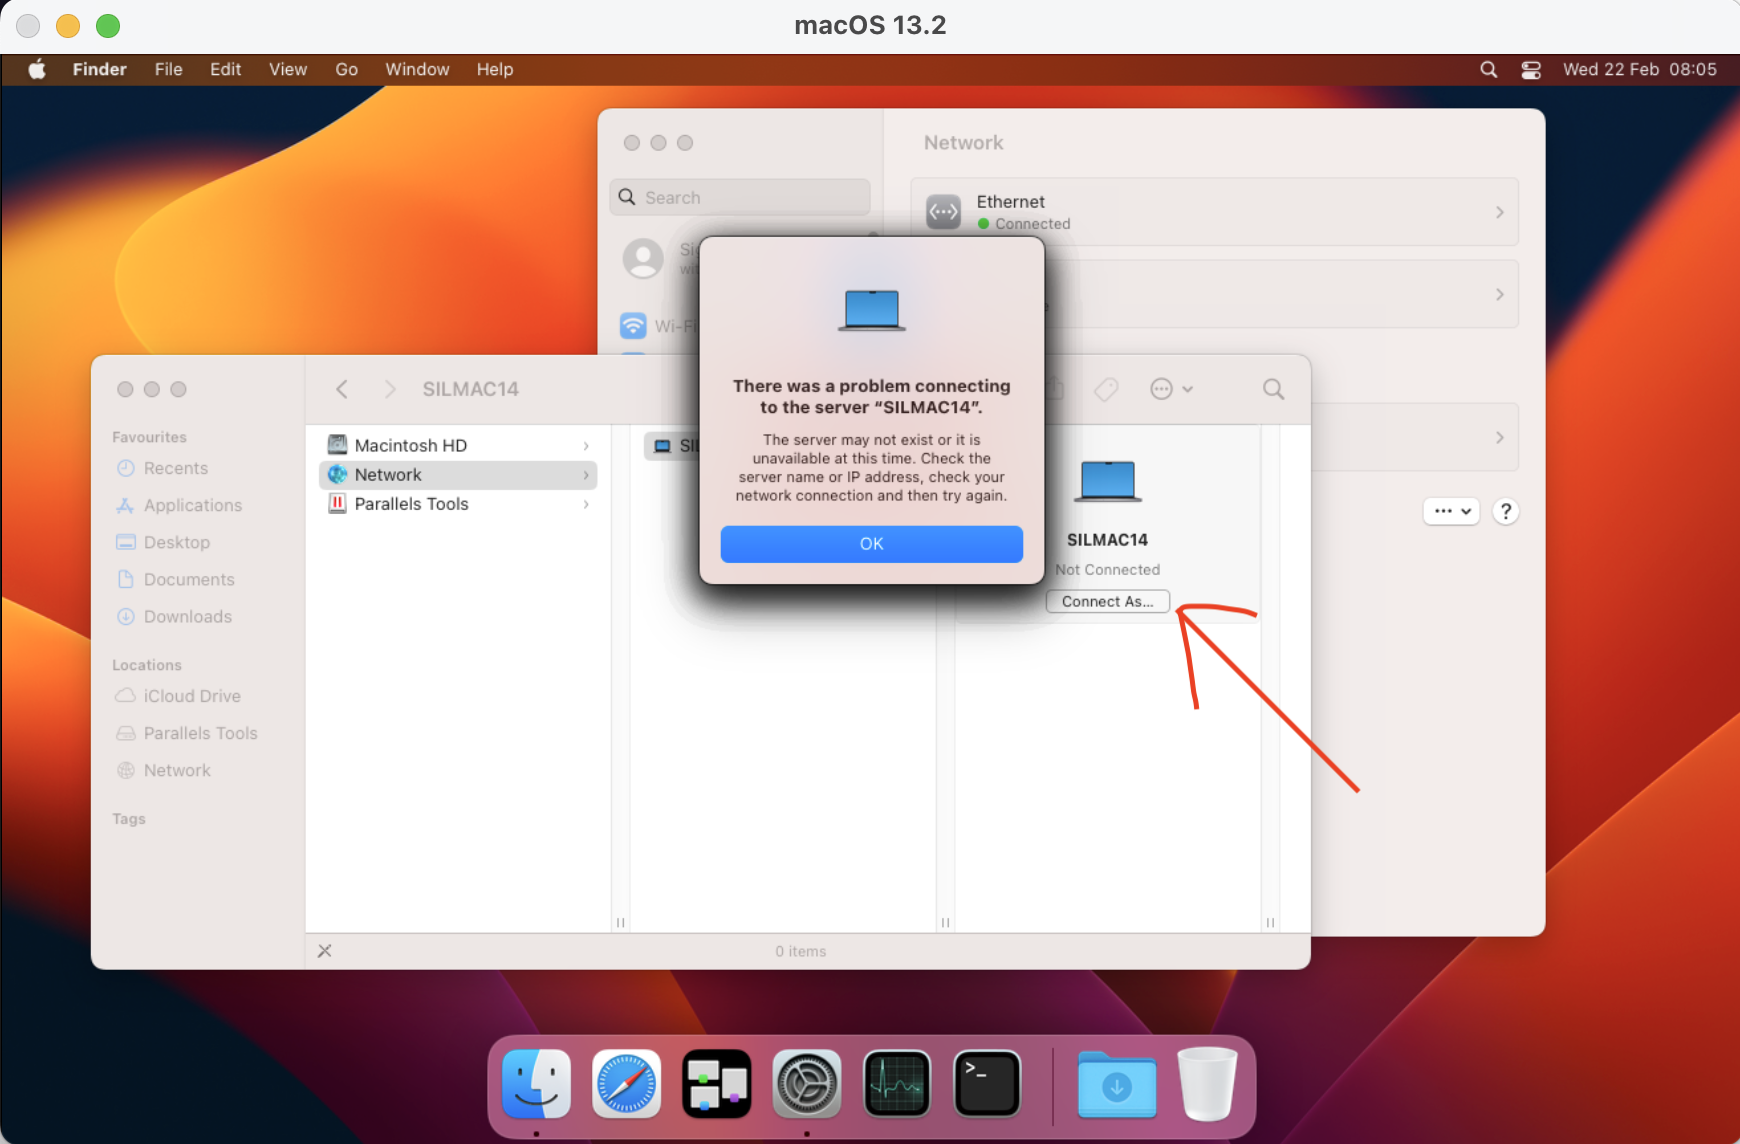Click the Finder tags toolbar icon
1740x1144 pixels.
(x=1106, y=389)
